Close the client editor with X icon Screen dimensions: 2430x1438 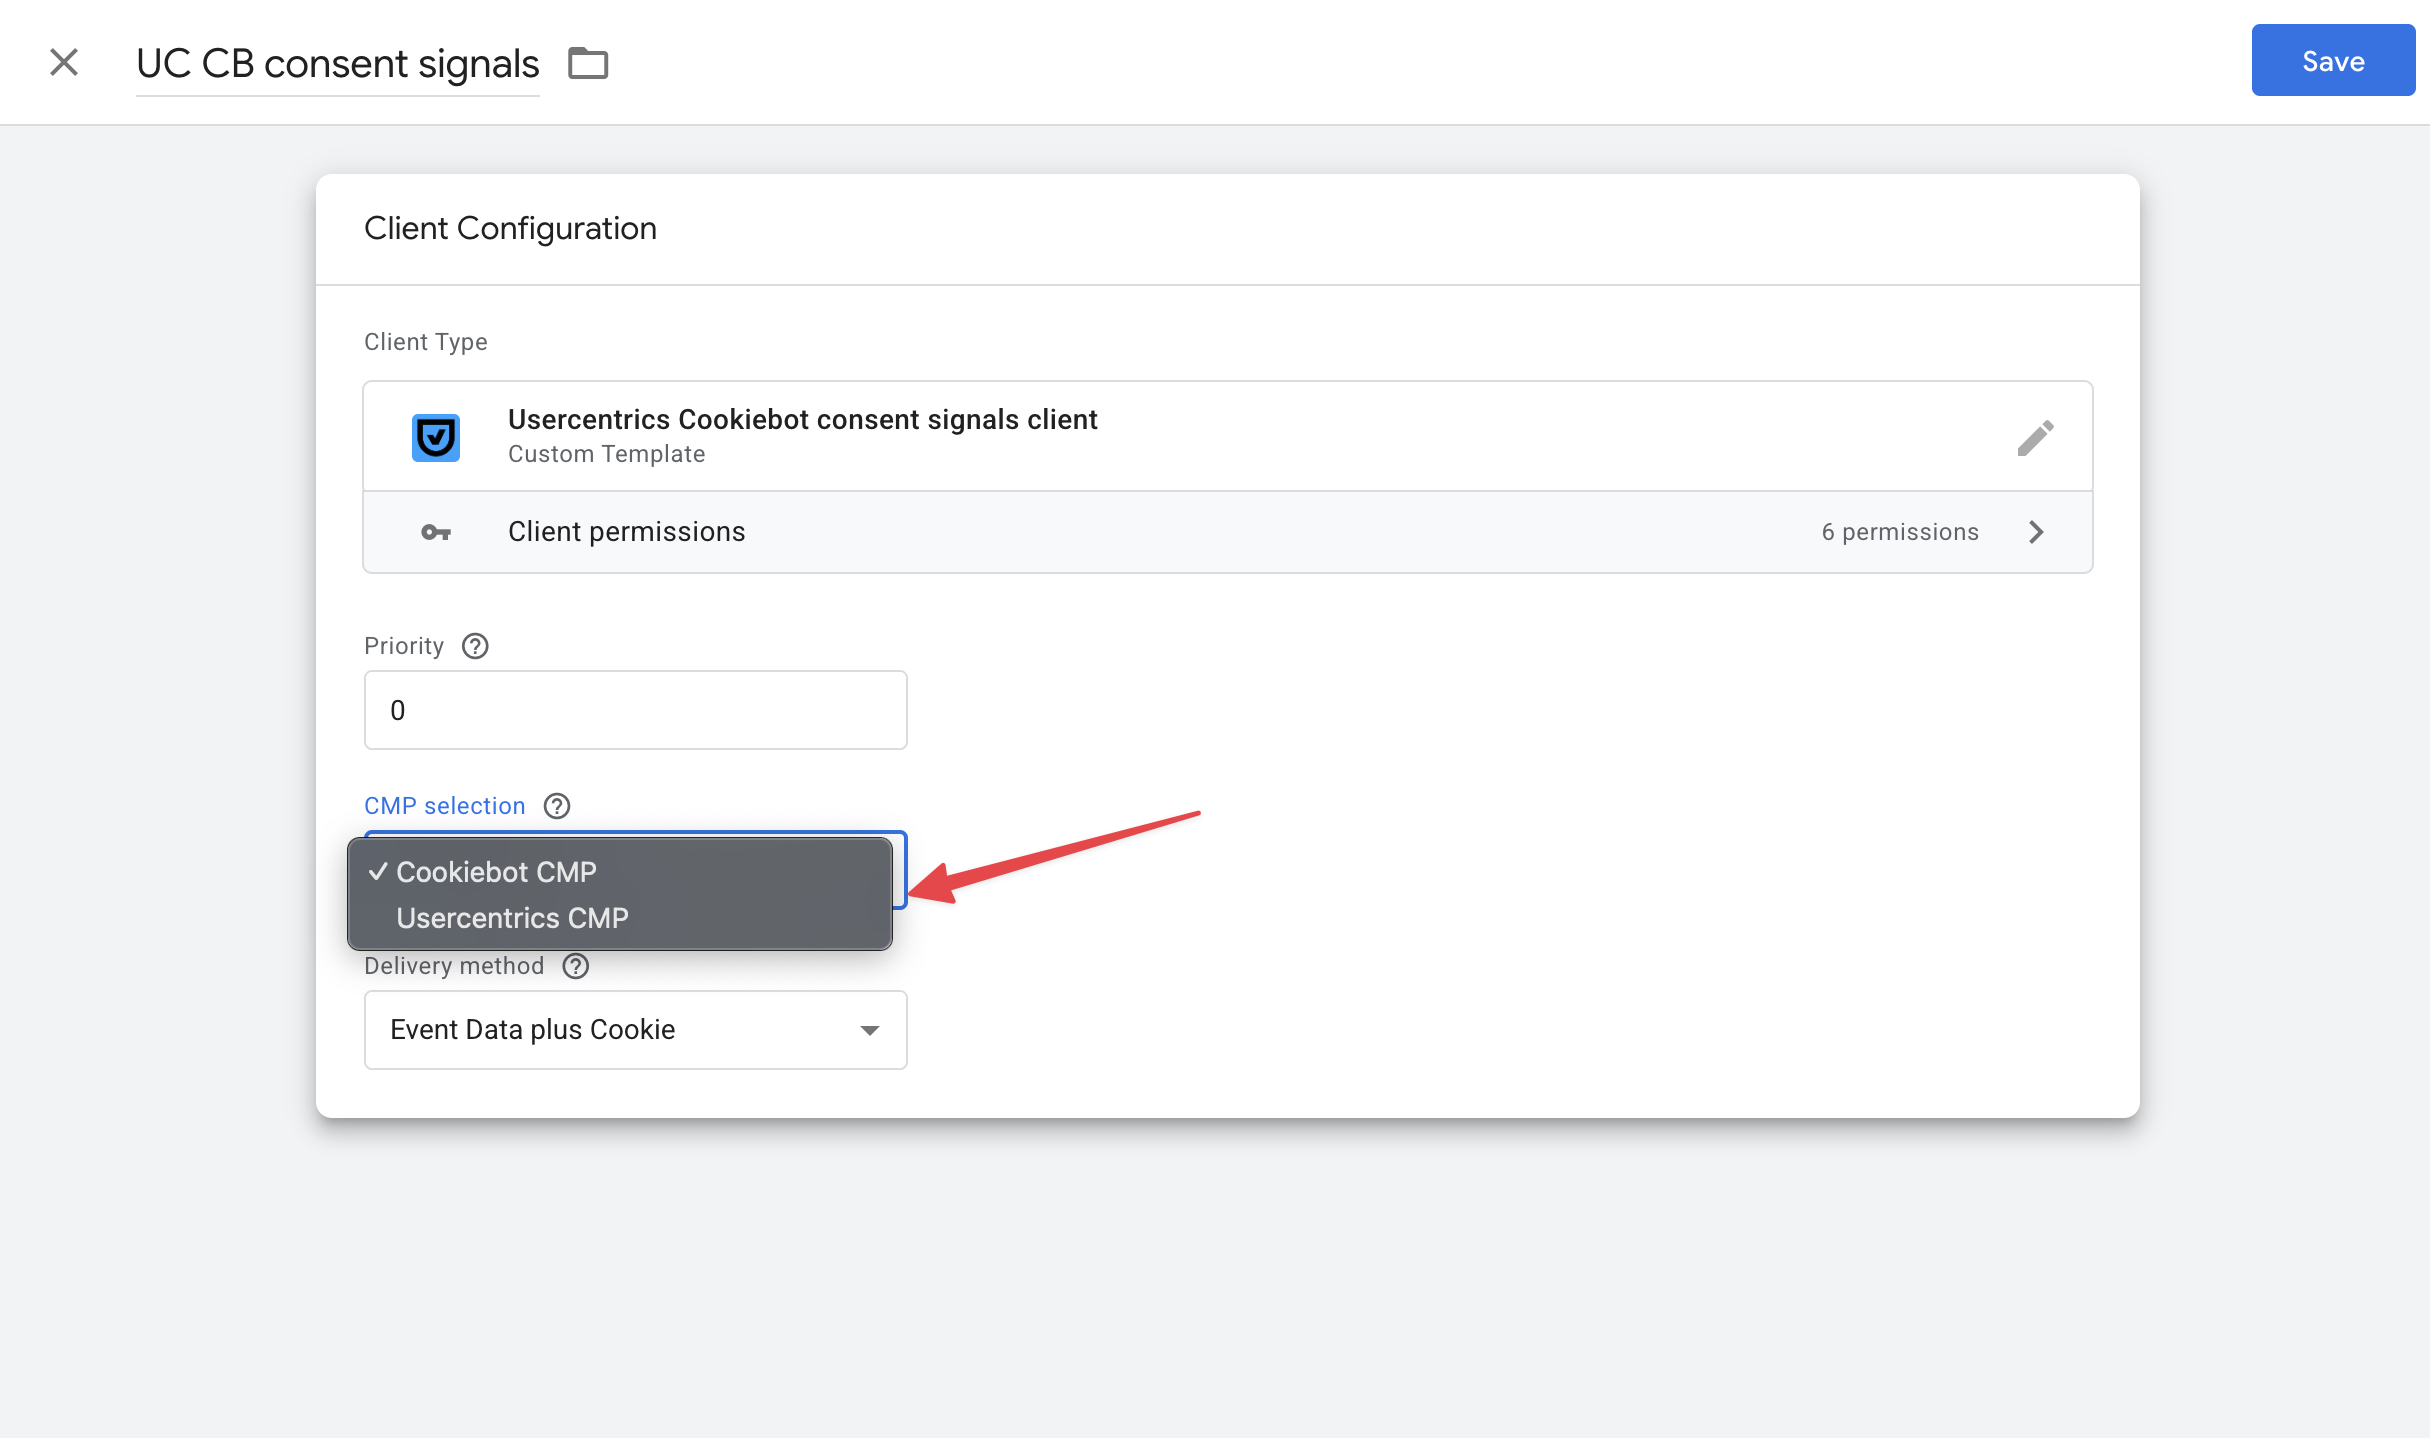[64, 62]
